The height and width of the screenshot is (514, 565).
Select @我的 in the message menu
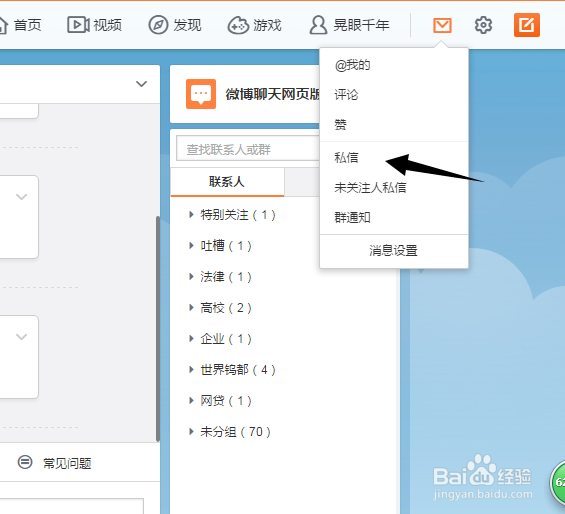point(394,65)
